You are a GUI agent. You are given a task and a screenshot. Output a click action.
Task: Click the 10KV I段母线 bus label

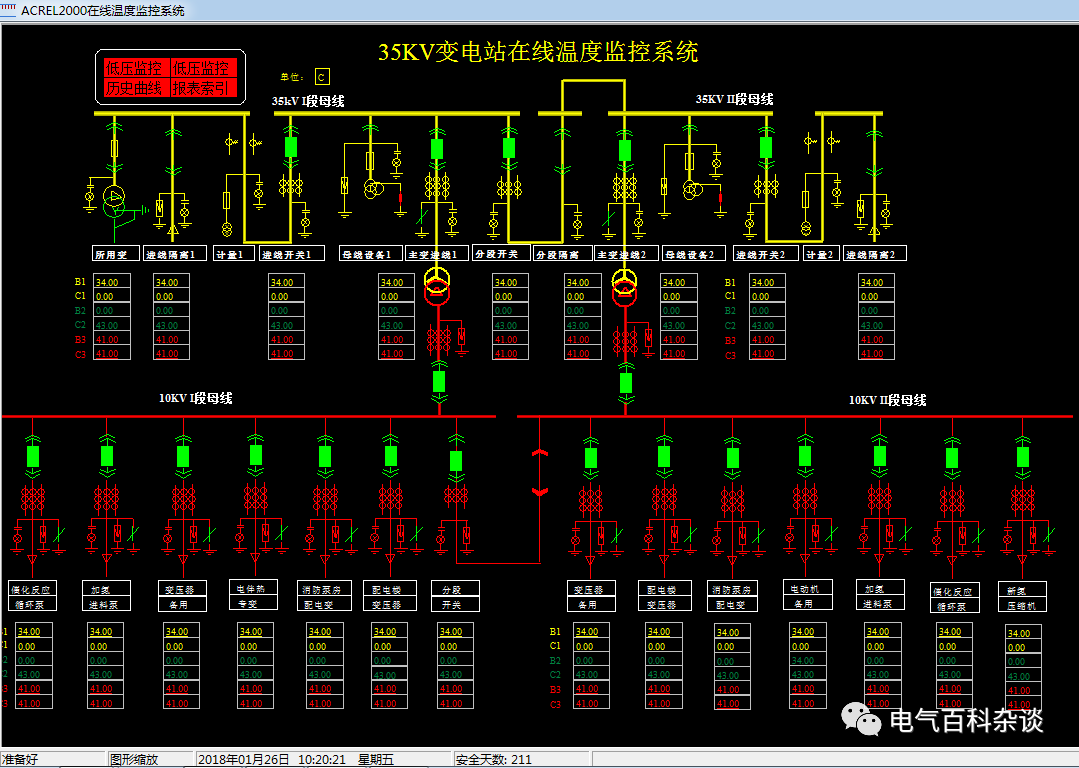[195, 398]
